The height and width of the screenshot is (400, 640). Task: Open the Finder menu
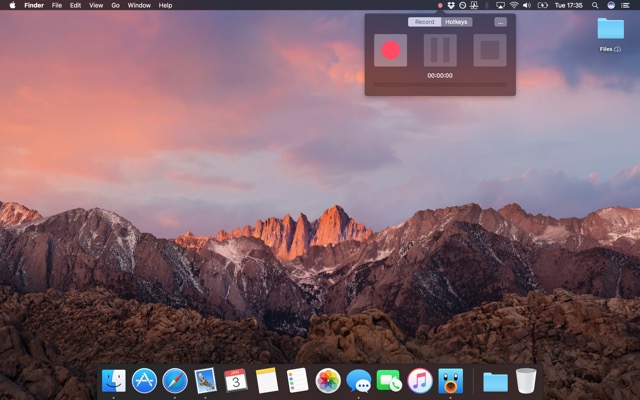tap(34, 5)
